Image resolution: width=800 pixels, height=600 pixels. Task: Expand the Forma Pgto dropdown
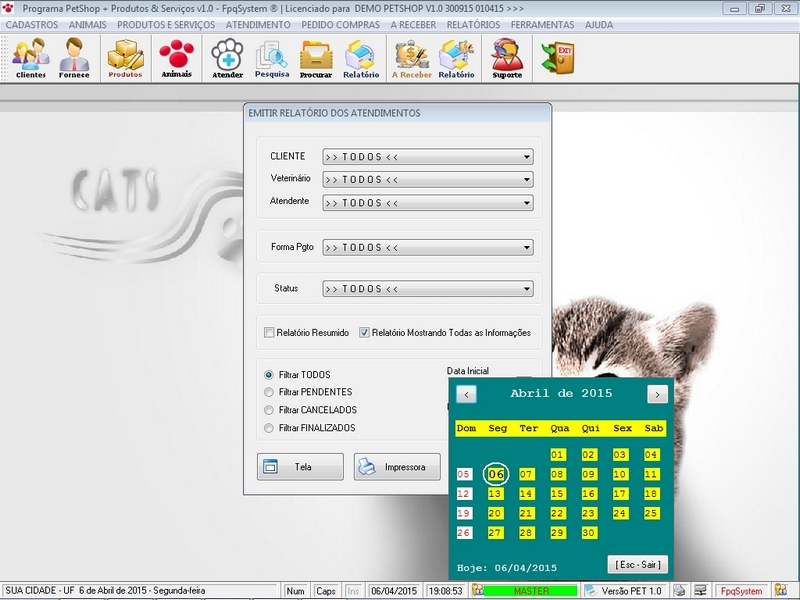click(x=527, y=247)
